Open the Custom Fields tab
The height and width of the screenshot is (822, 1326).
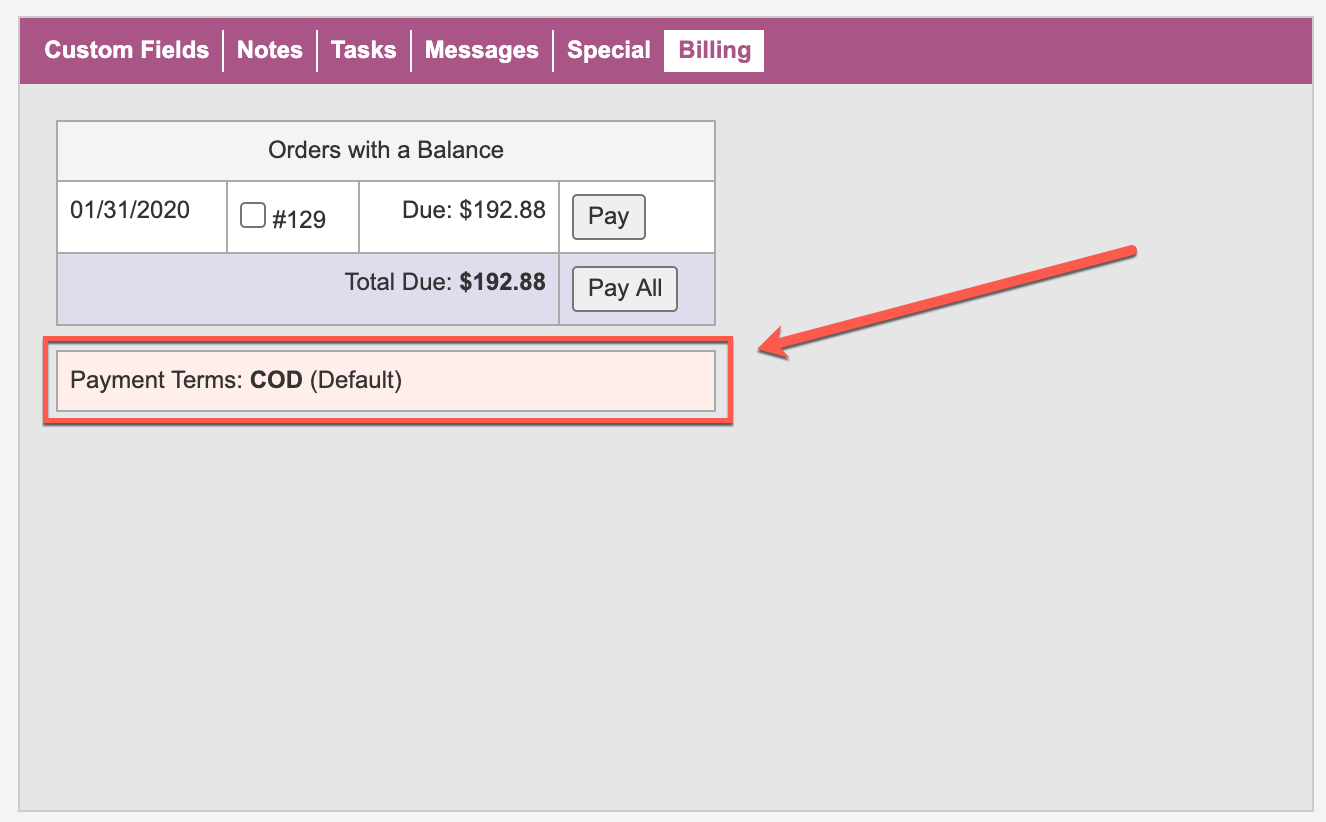127,50
